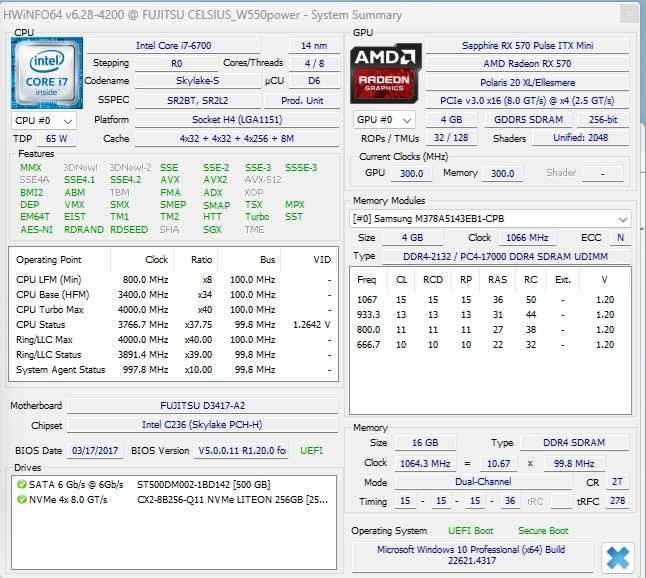
Task: Click the SSE4.2 feature flag
Action: (126, 180)
